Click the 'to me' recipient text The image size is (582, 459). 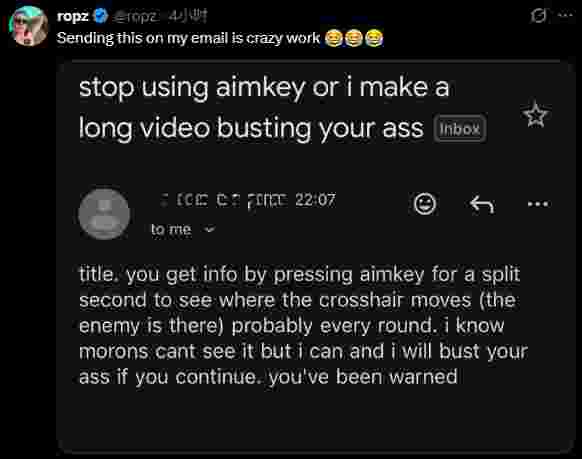pos(171,229)
